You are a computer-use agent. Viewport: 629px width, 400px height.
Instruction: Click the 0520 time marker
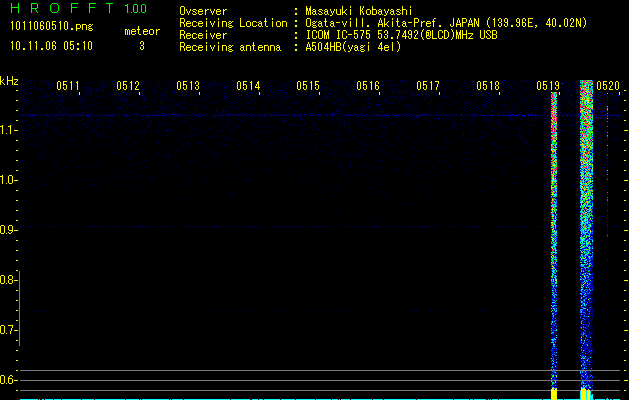click(x=608, y=86)
